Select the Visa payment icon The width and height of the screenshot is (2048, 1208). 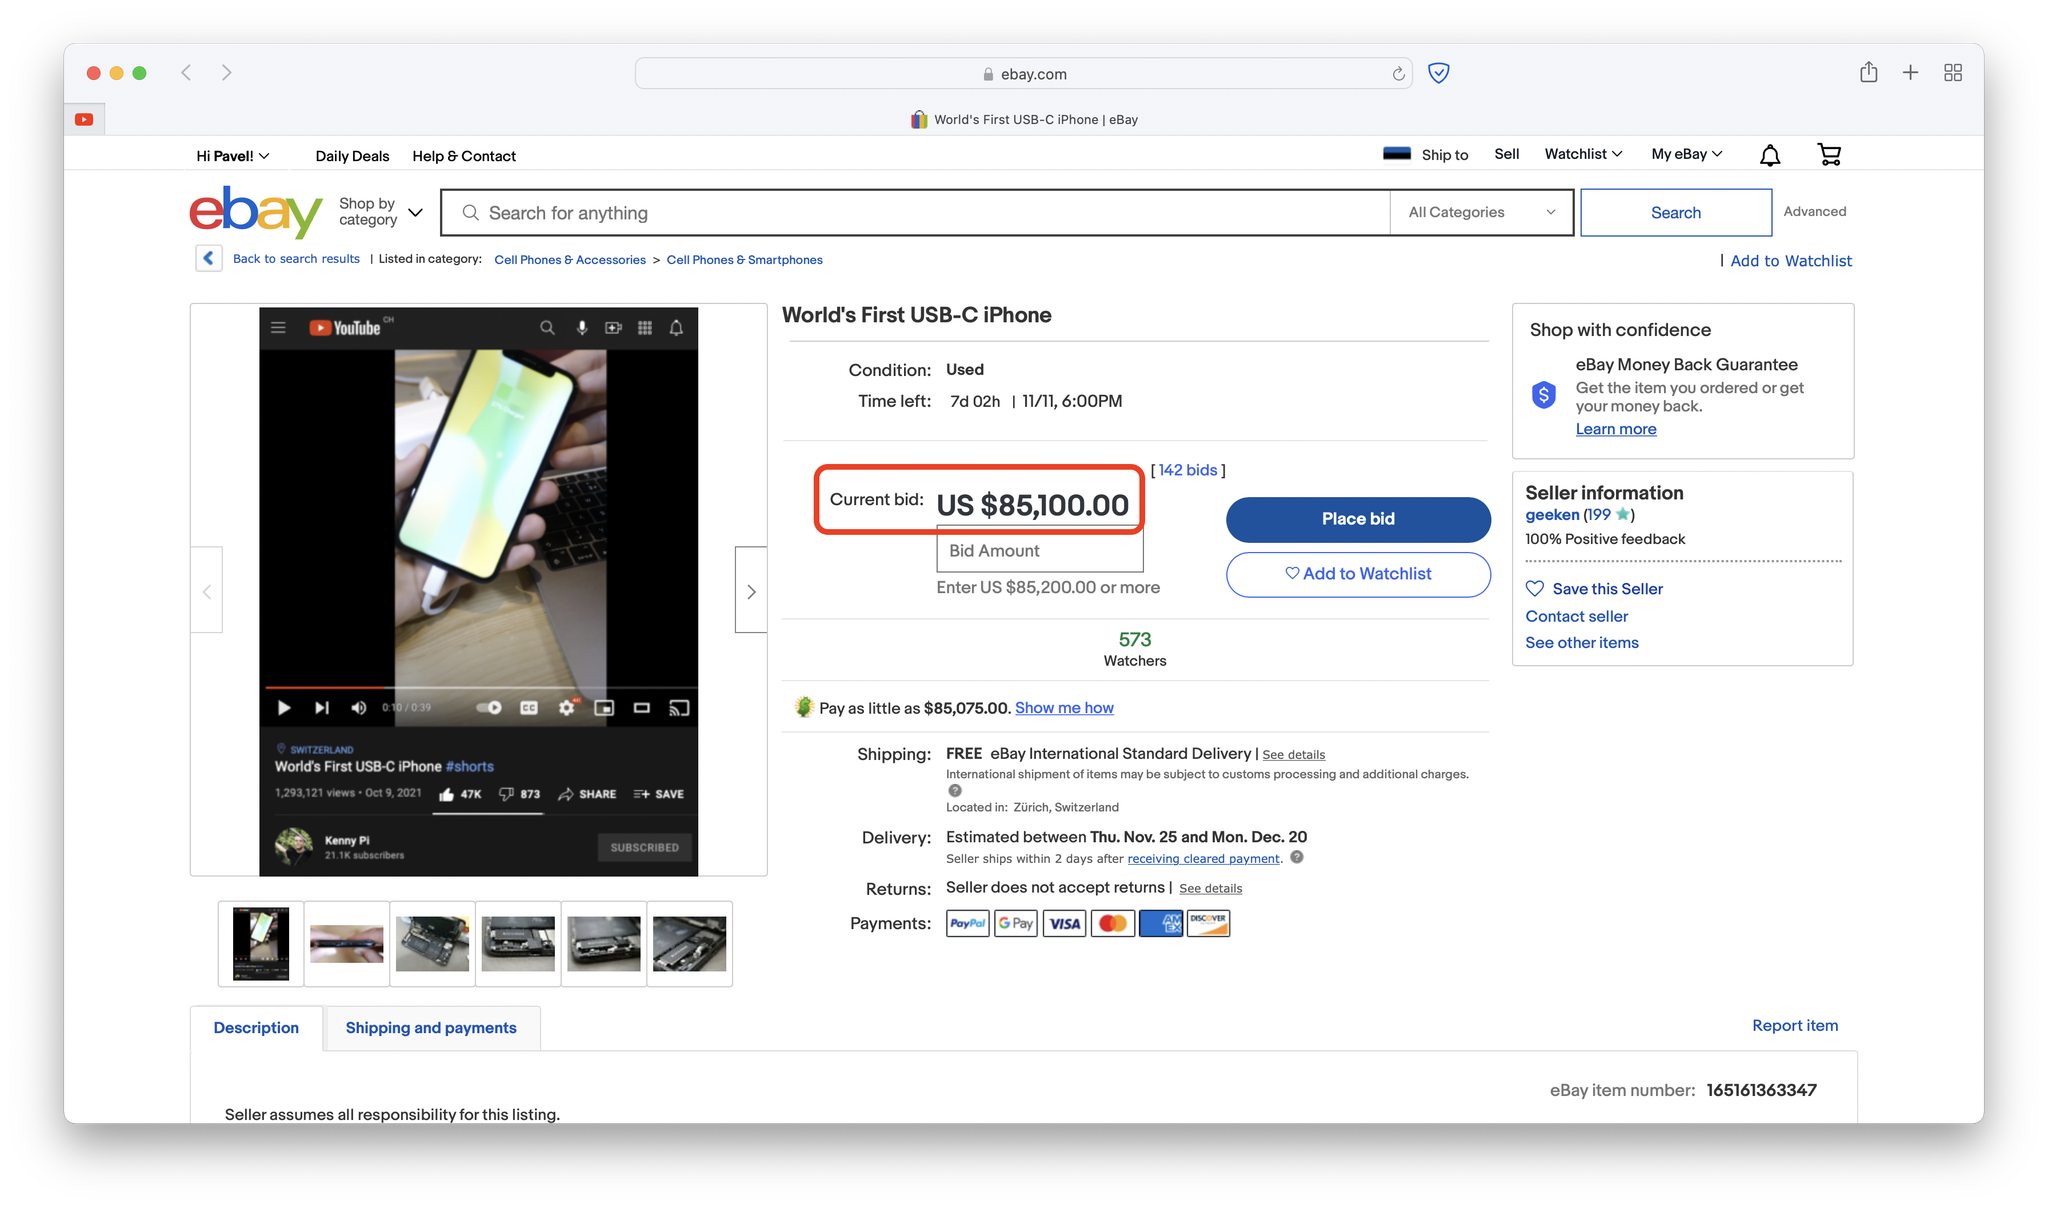click(1064, 923)
